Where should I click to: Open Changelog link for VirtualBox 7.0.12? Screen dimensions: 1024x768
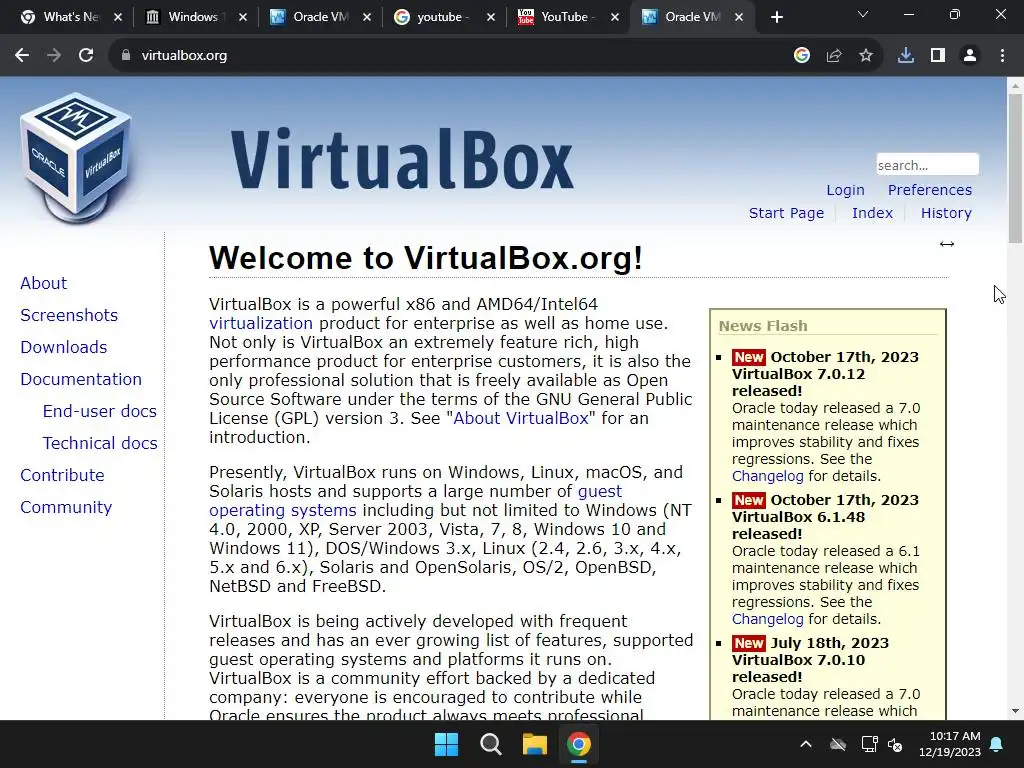767,476
